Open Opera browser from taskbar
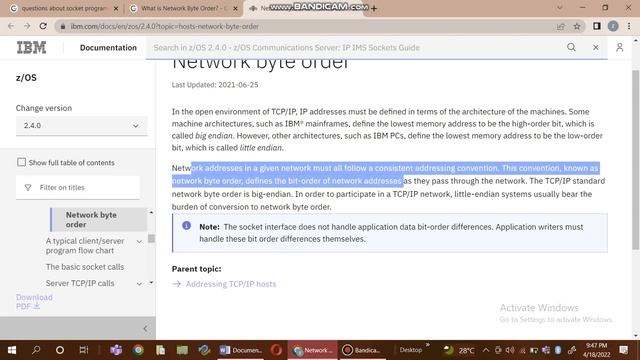The height and width of the screenshot is (360, 640). click(x=276, y=350)
